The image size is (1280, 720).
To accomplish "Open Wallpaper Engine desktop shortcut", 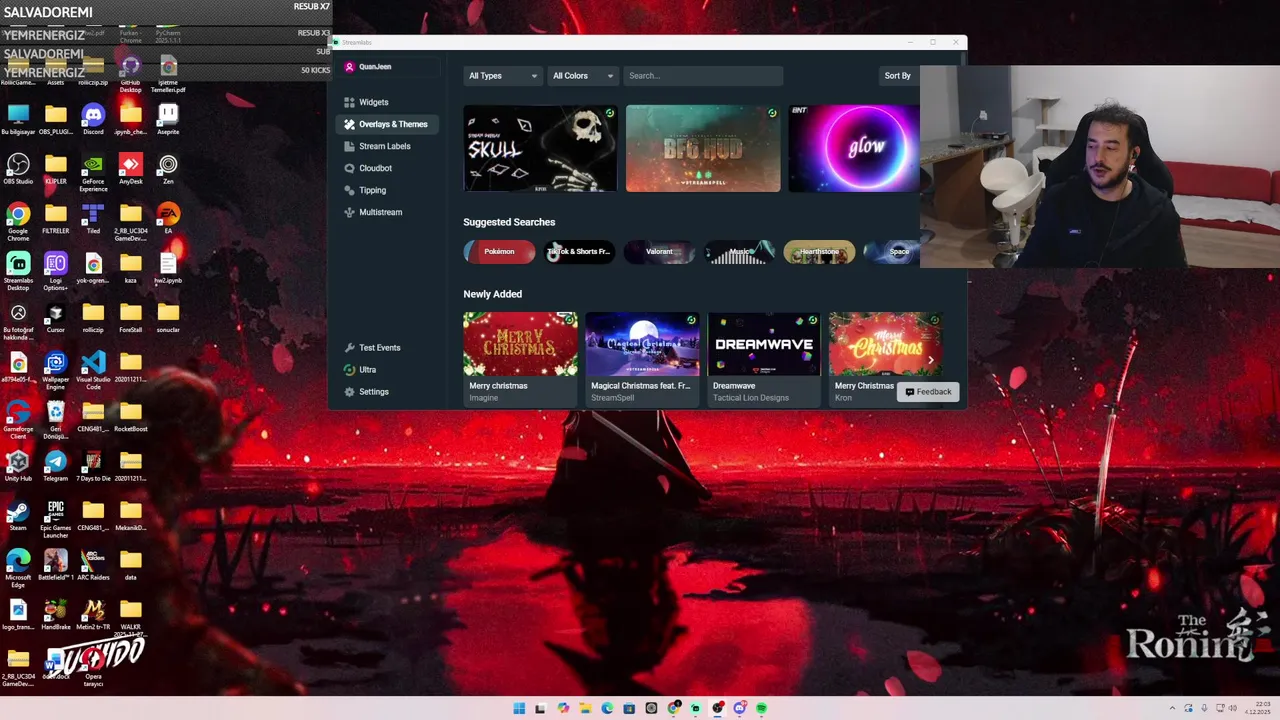I will pos(56,371).
